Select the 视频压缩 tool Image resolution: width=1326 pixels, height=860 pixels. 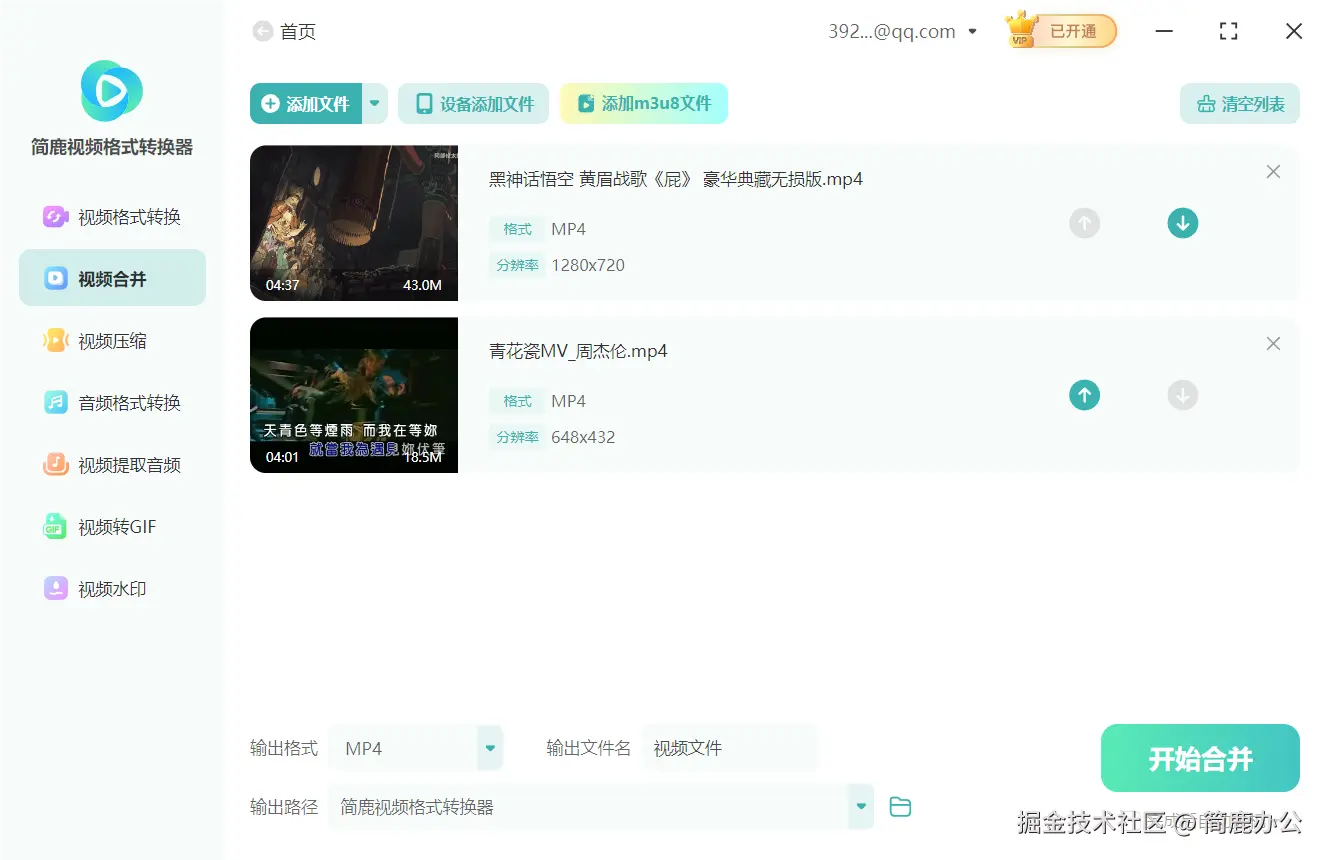pos(111,340)
